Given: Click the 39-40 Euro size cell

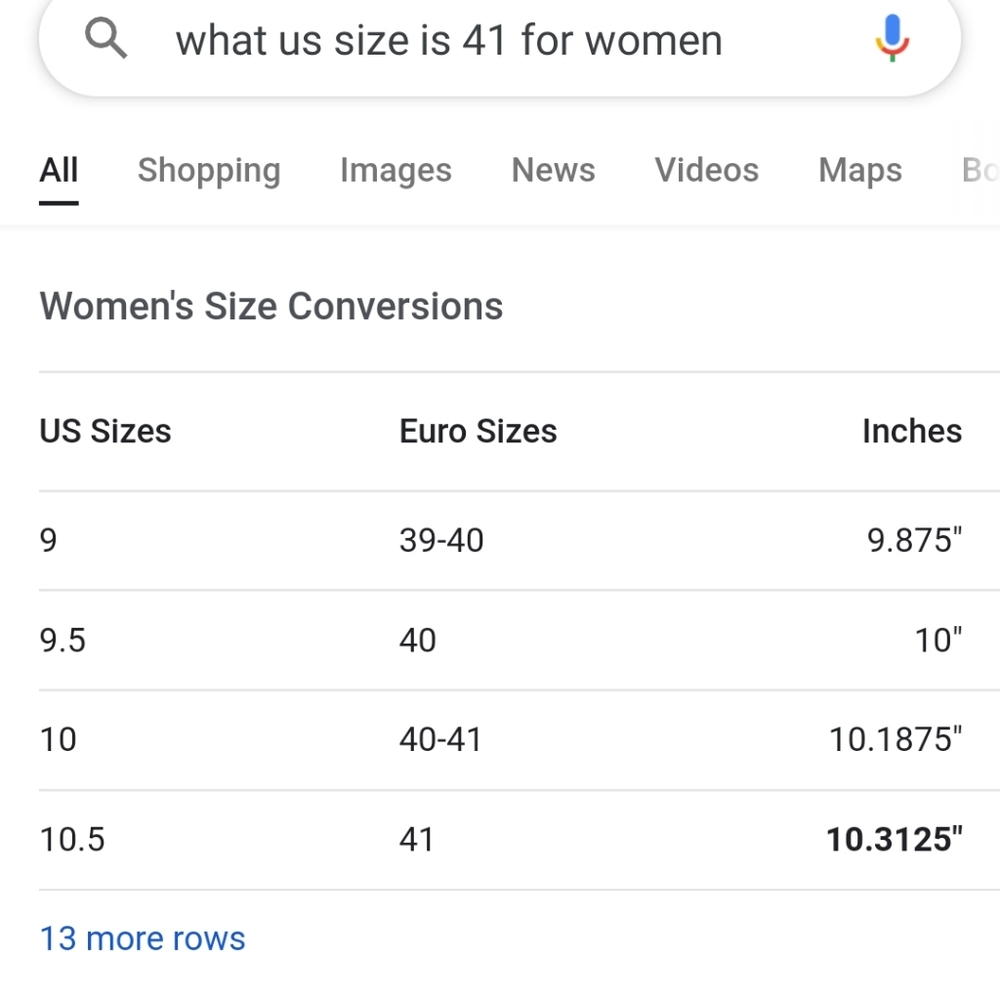Looking at the screenshot, I should point(442,541).
